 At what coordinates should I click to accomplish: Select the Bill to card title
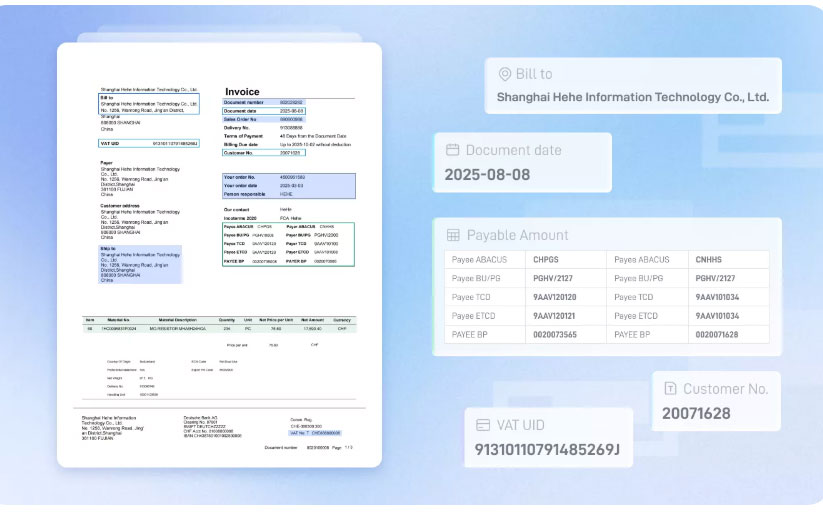click(x=534, y=74)
